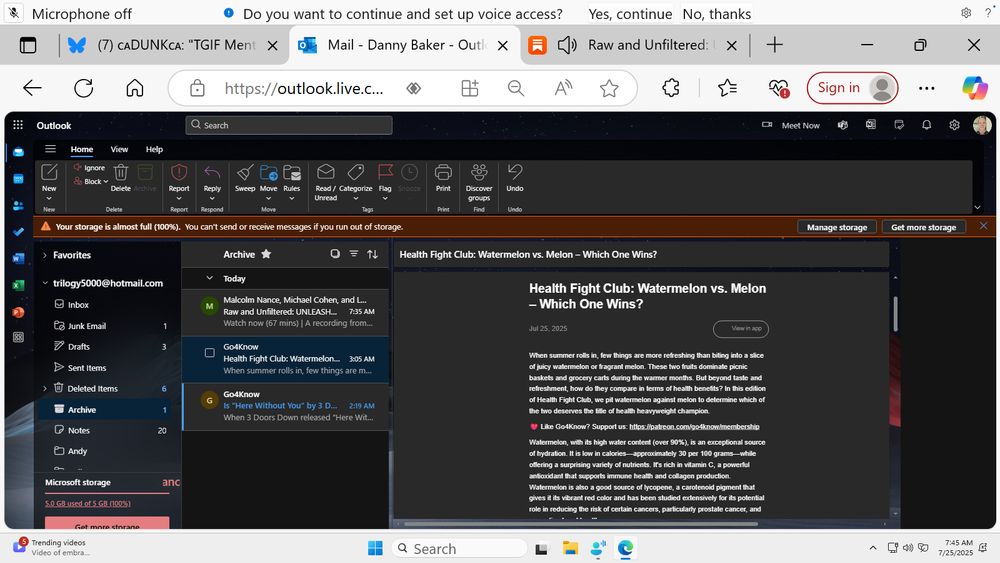Click the New mail icon
Screen dimensions: 1000x563
point(49,172)
